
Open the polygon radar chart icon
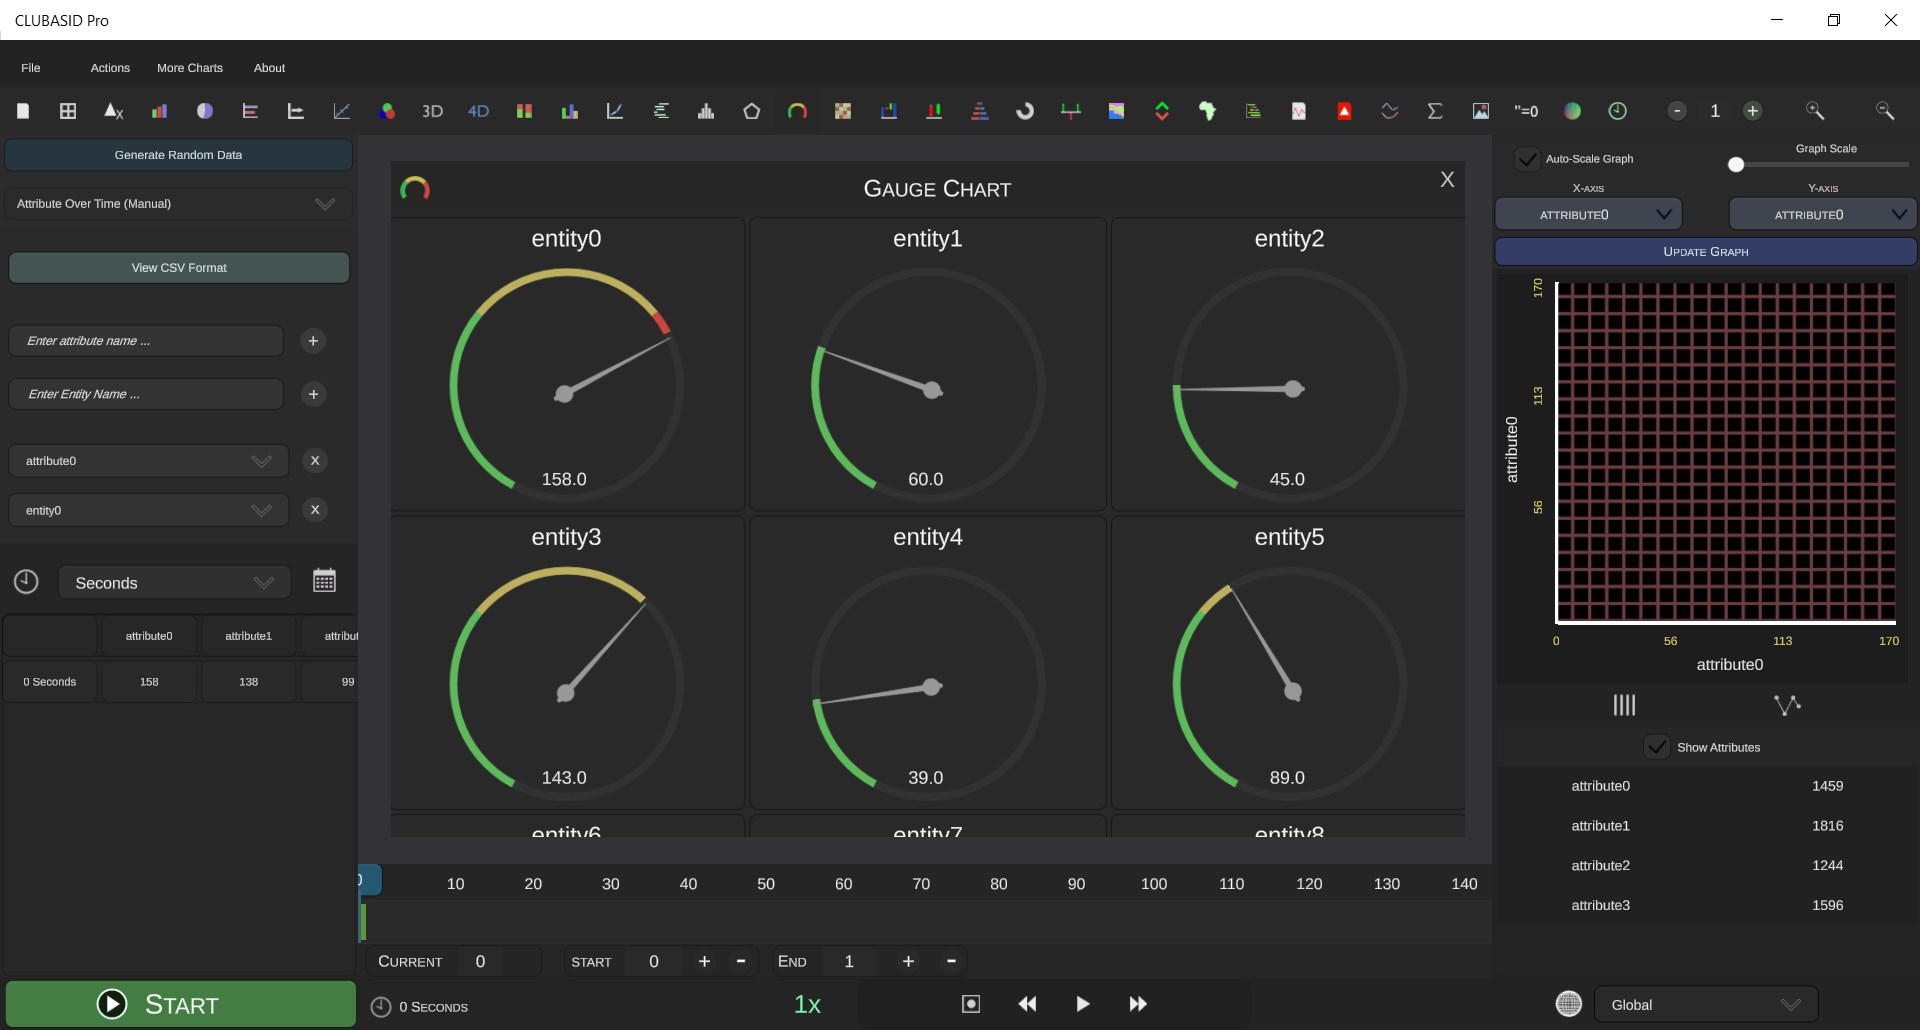point(751,111)
